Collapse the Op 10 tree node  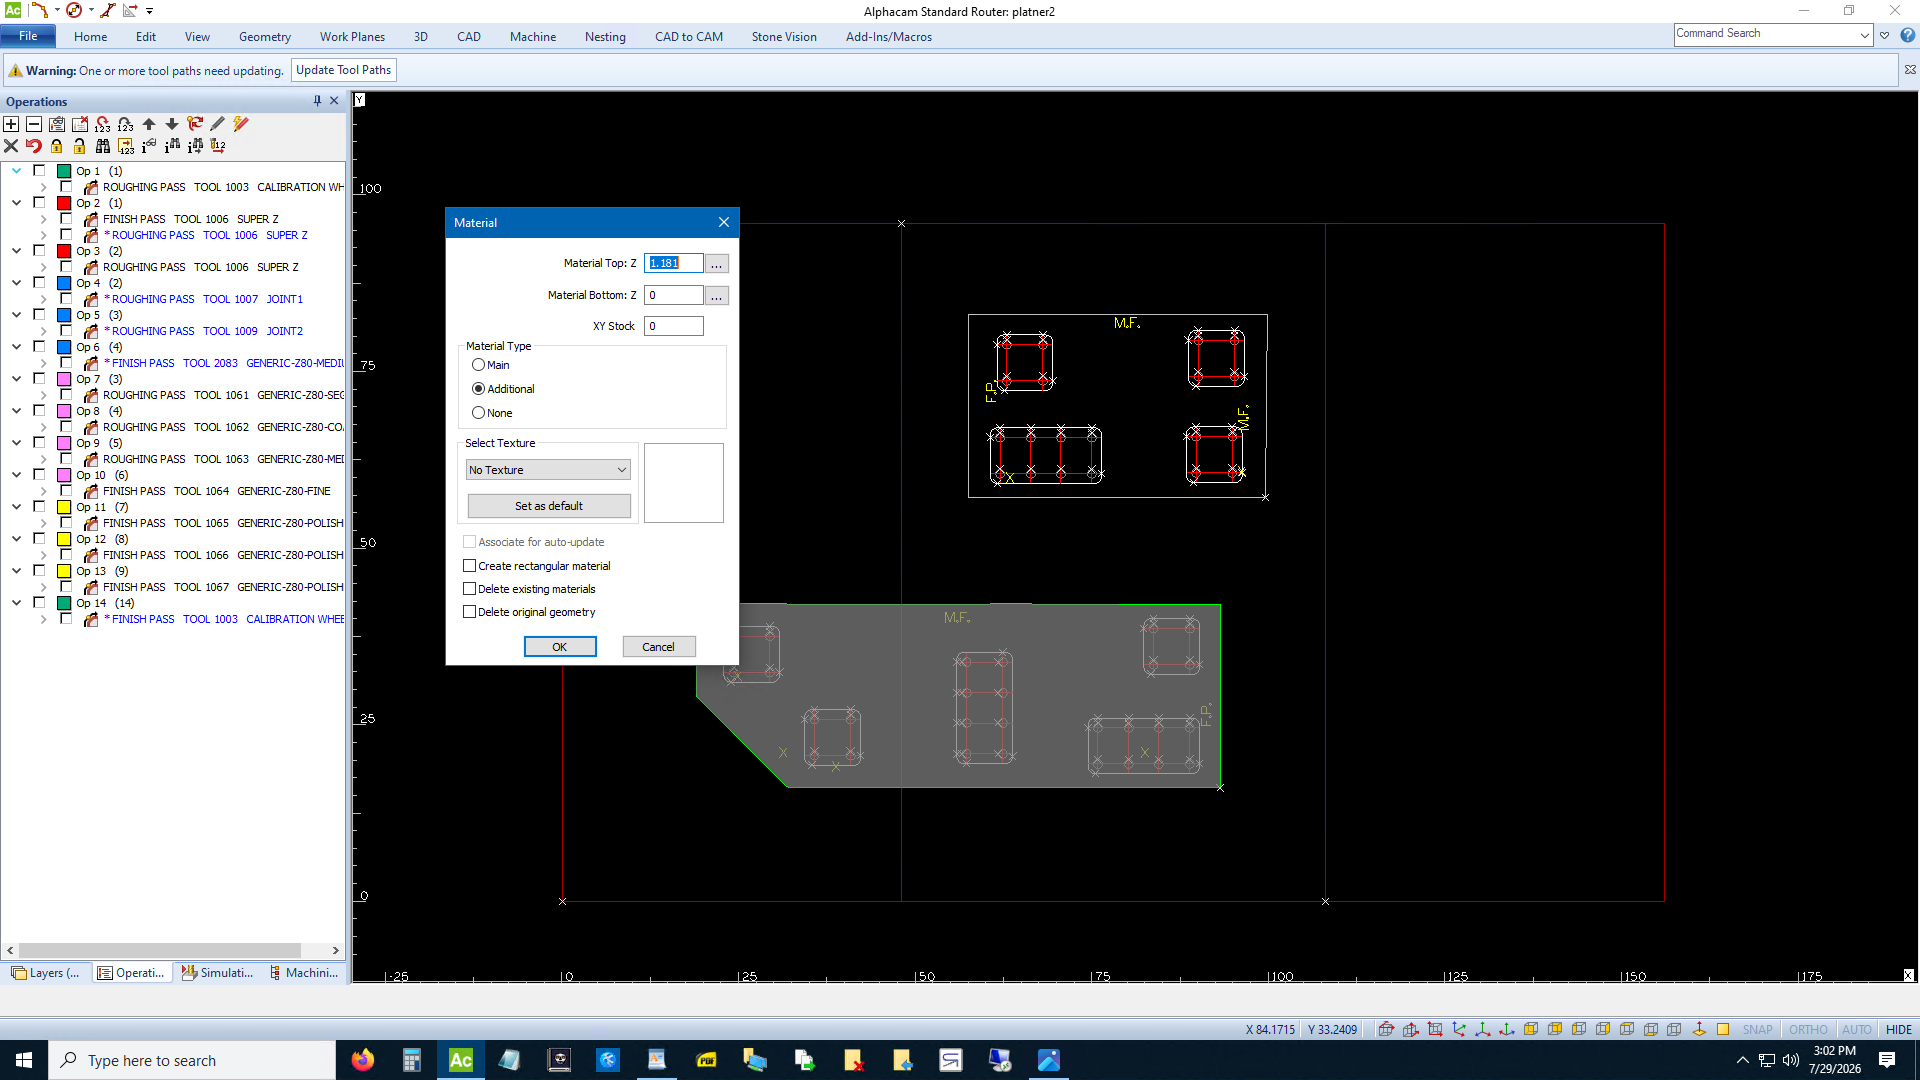click(17, 475)
